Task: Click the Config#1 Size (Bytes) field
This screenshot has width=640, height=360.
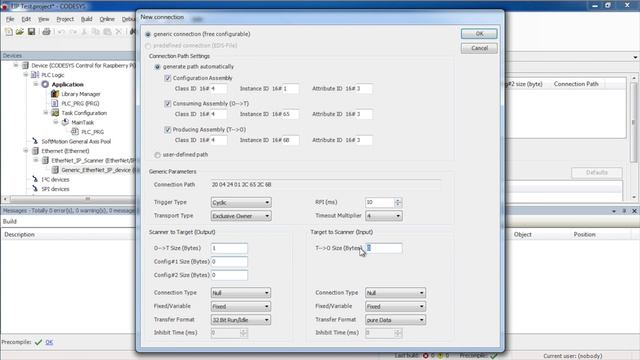Action: point(229,262)
